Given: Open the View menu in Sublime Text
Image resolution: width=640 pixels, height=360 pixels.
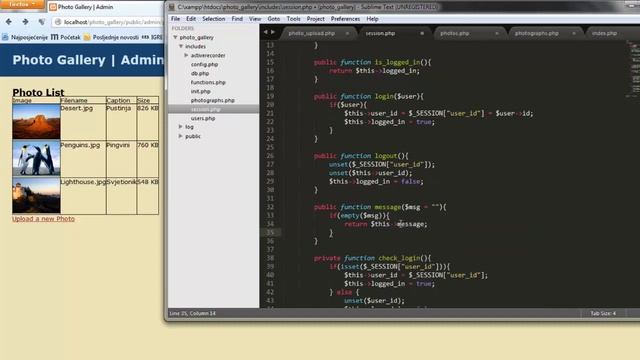Looking at the screenshot, I should point(255,19).
